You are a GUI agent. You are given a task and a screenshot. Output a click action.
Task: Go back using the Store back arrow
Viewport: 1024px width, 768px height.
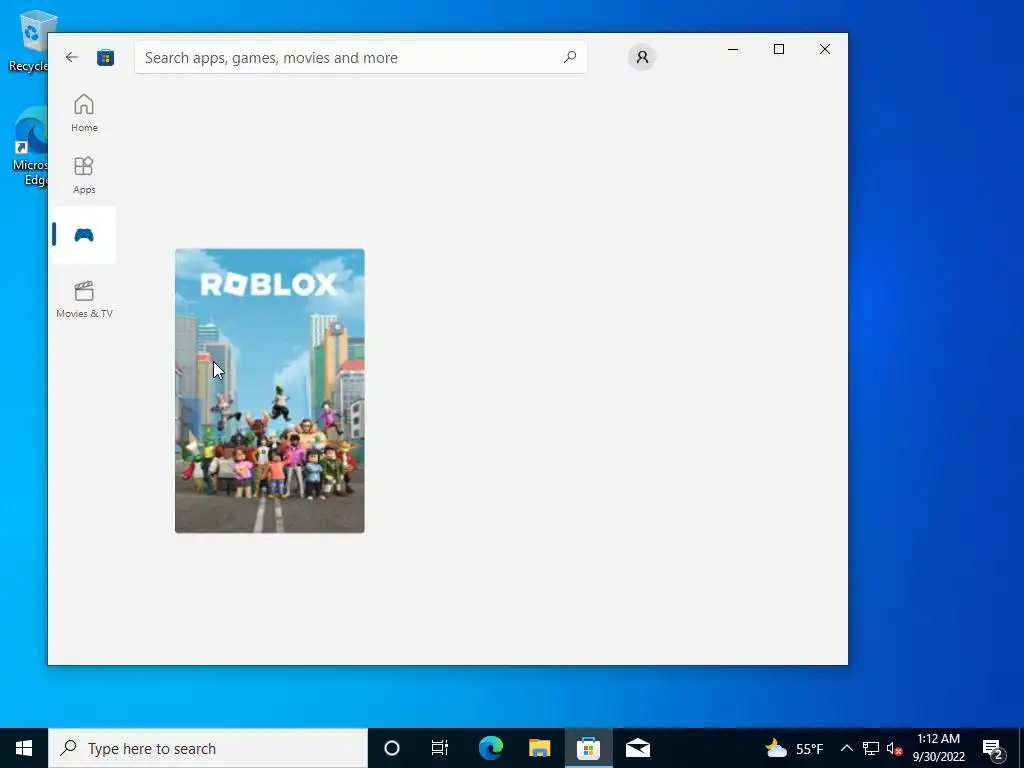(x=72, y=57)
